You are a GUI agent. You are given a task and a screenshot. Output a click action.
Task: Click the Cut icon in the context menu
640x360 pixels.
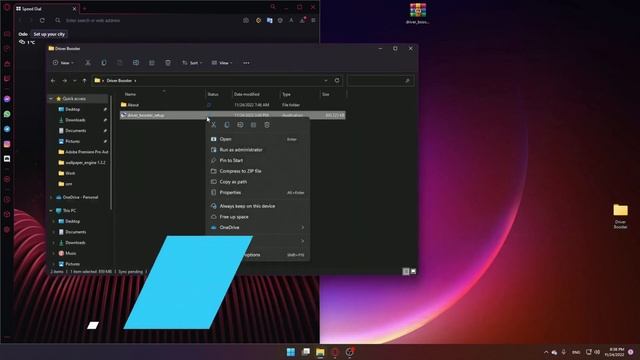pos(213,125)
